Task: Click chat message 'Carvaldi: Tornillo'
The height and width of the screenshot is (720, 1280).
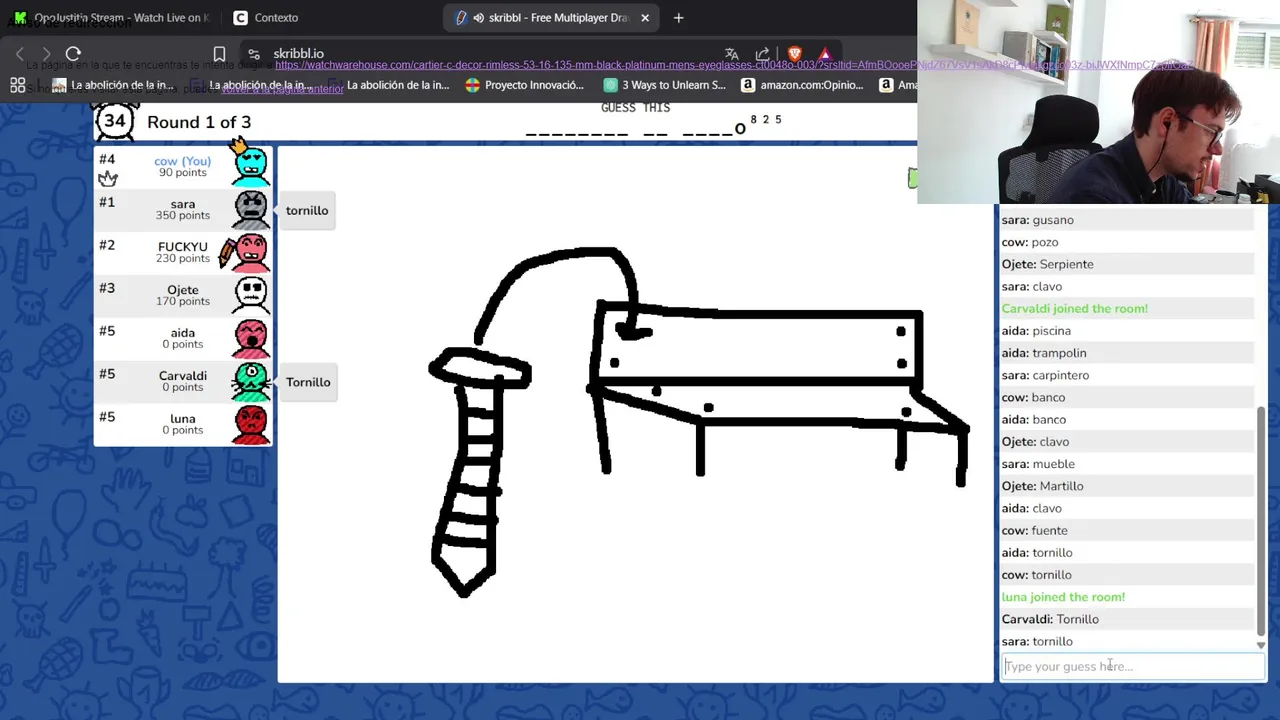Action: (1050, 619)
